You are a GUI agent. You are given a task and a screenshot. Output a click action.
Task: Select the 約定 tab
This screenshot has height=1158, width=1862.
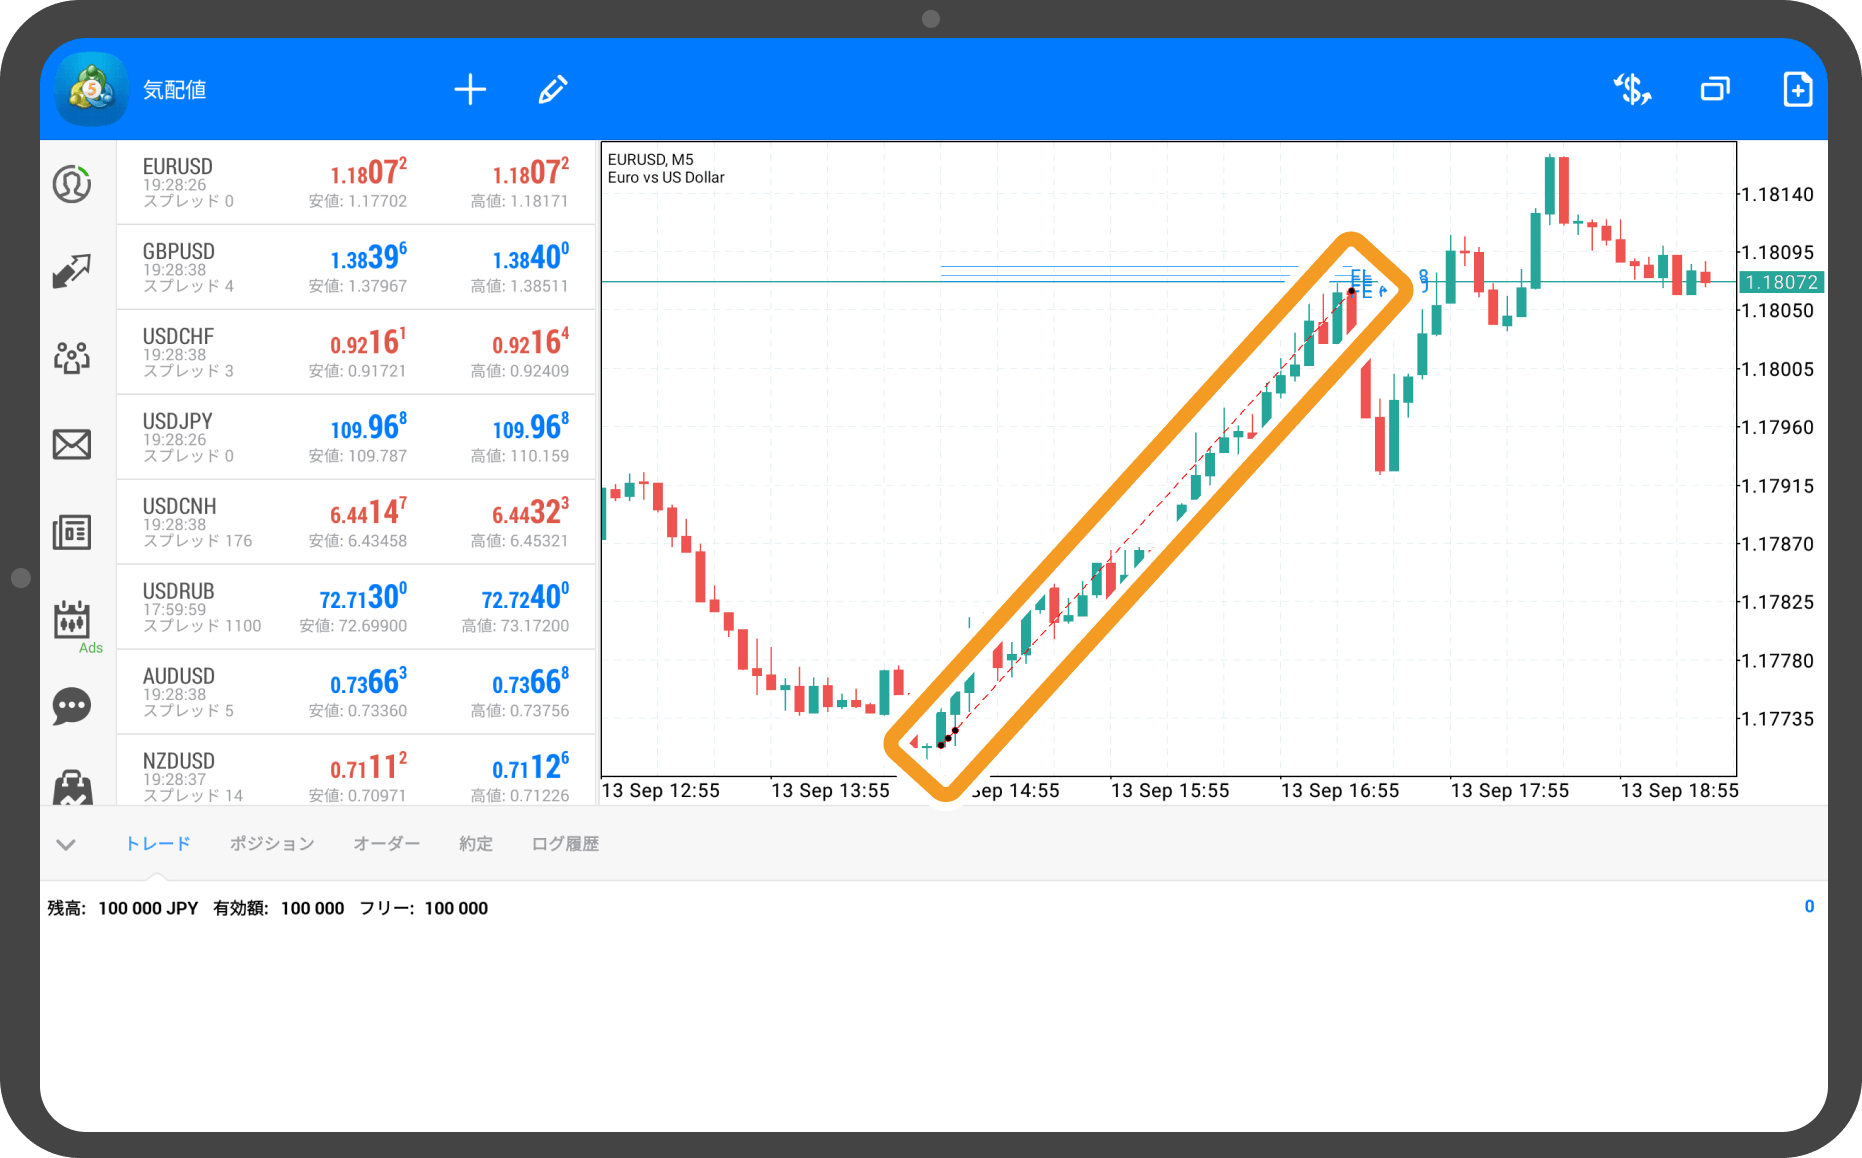coord(476,844)
